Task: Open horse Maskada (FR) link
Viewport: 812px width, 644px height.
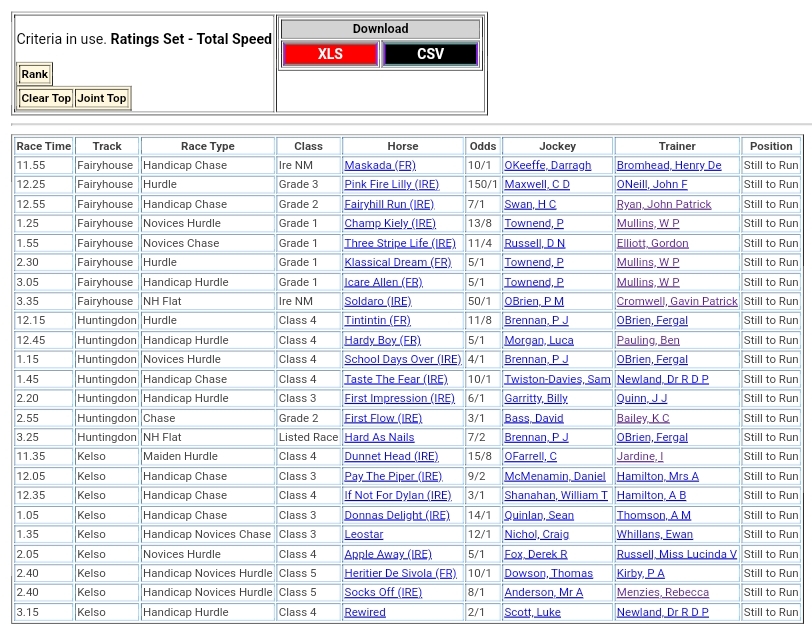Action: (379, 165)
